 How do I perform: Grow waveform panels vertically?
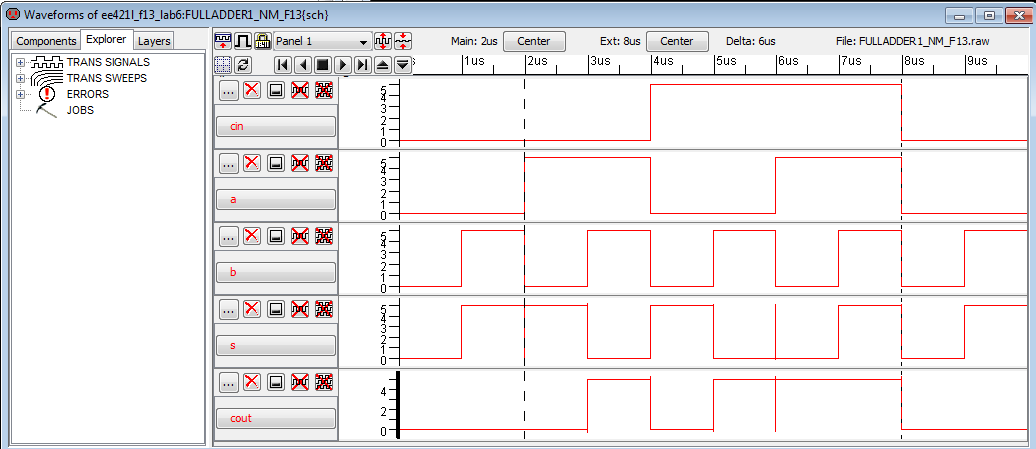383,41
